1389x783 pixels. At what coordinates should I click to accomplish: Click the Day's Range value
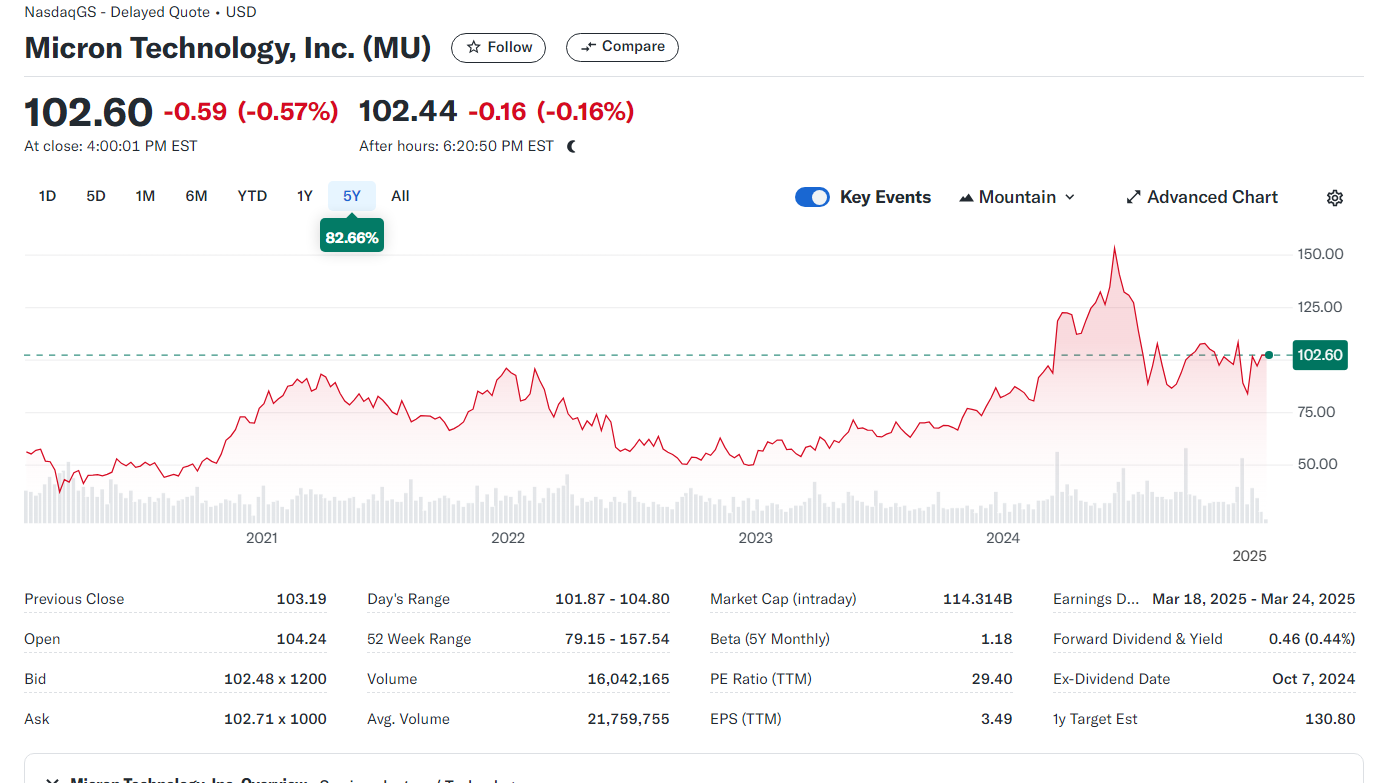[612, 599]
